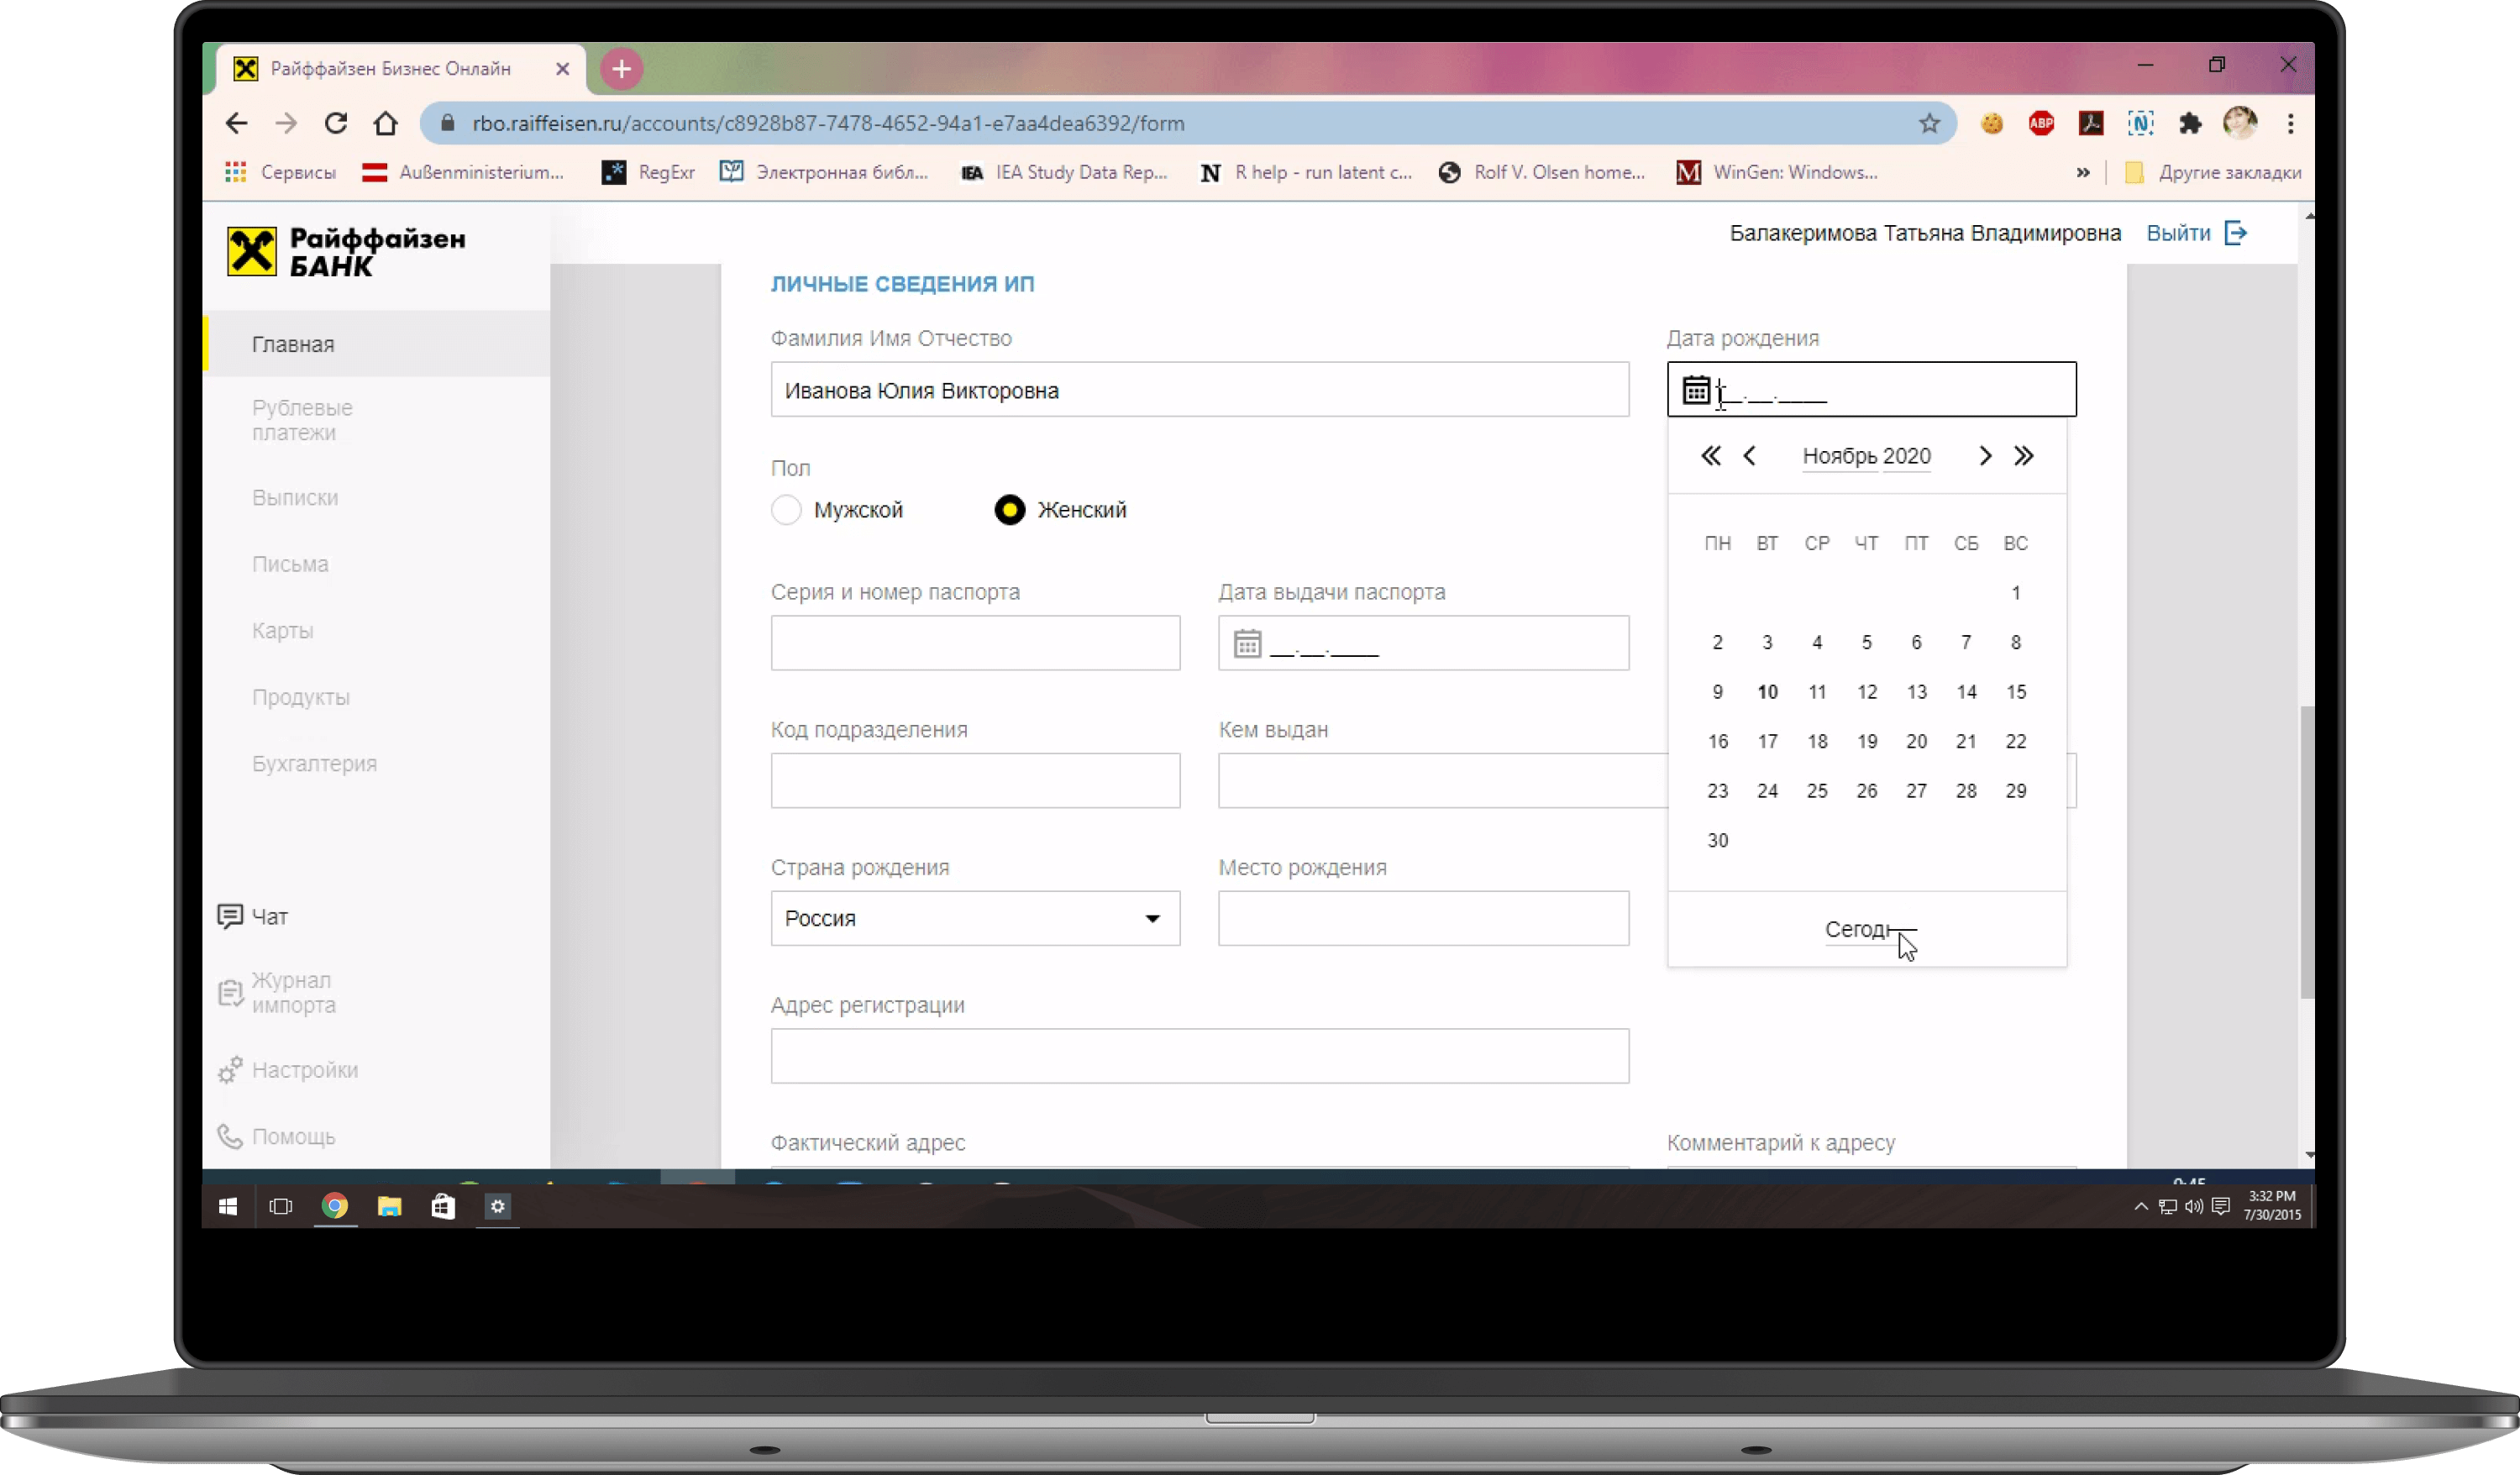The width and height of the screenshot is (2520, 1475).
Task: Click the Выйти logout link
Action: pos(2178,233)
